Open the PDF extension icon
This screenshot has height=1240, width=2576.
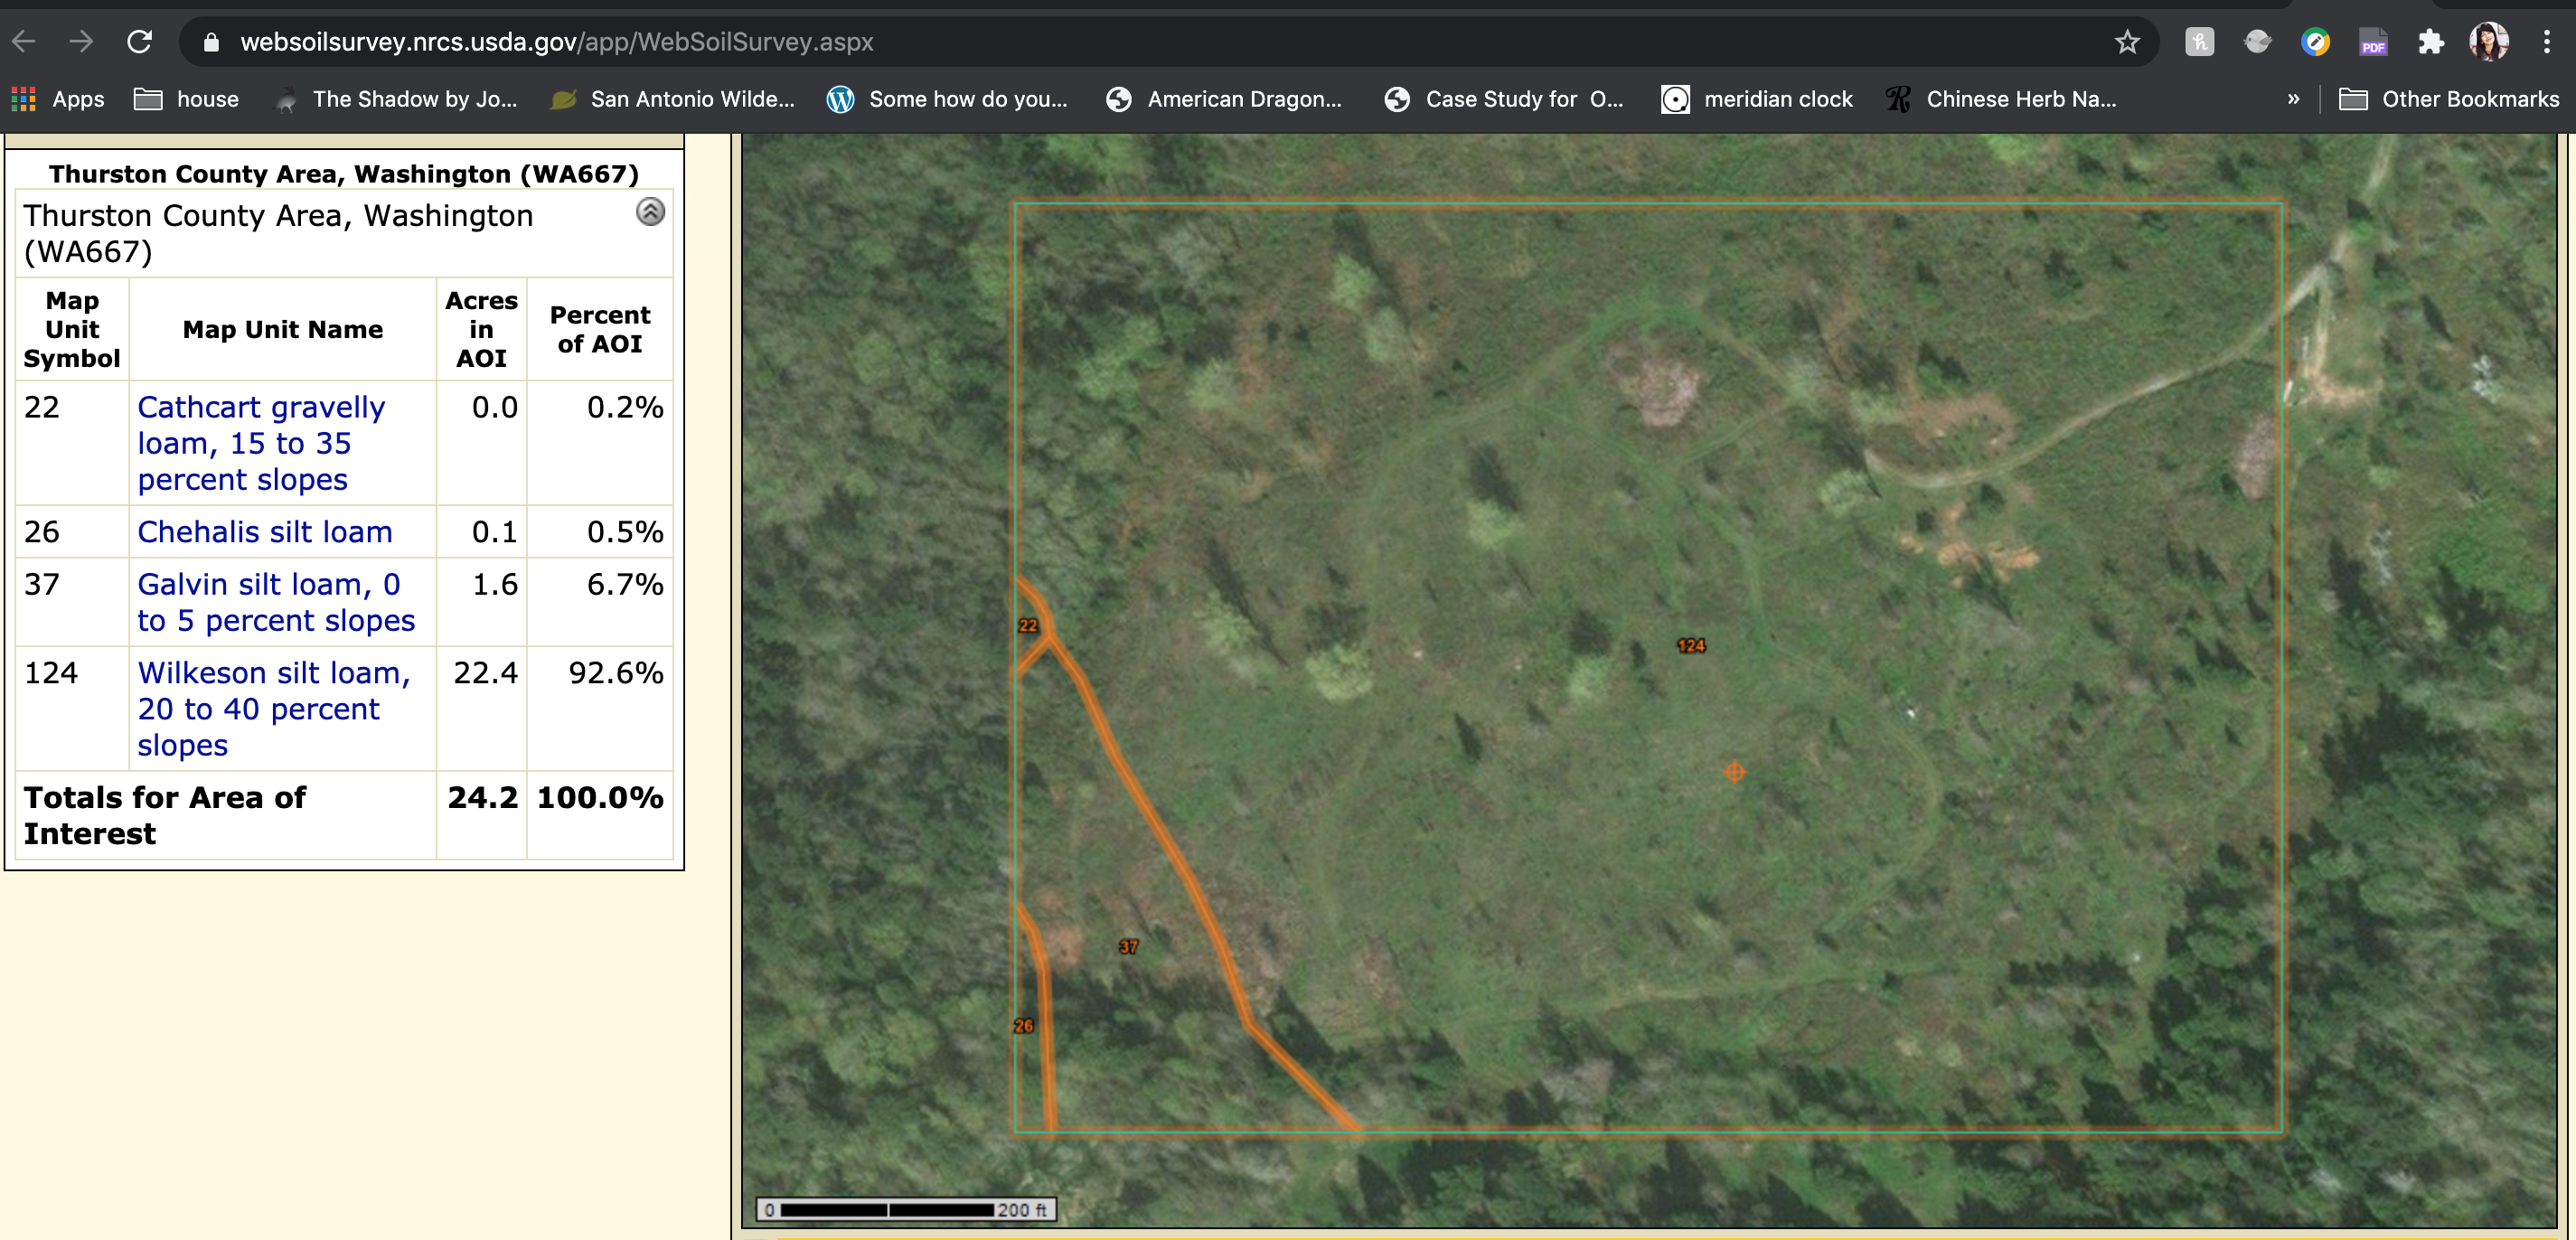click(2372, 42)
